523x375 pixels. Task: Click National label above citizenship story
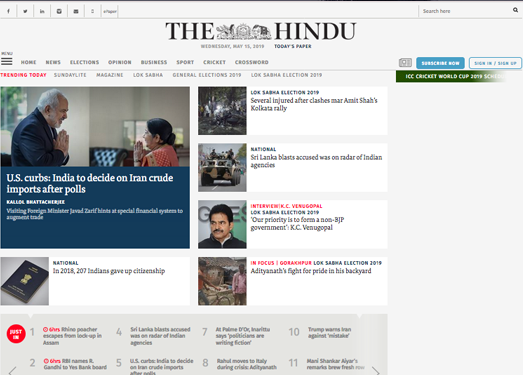[x=65, y=263]
